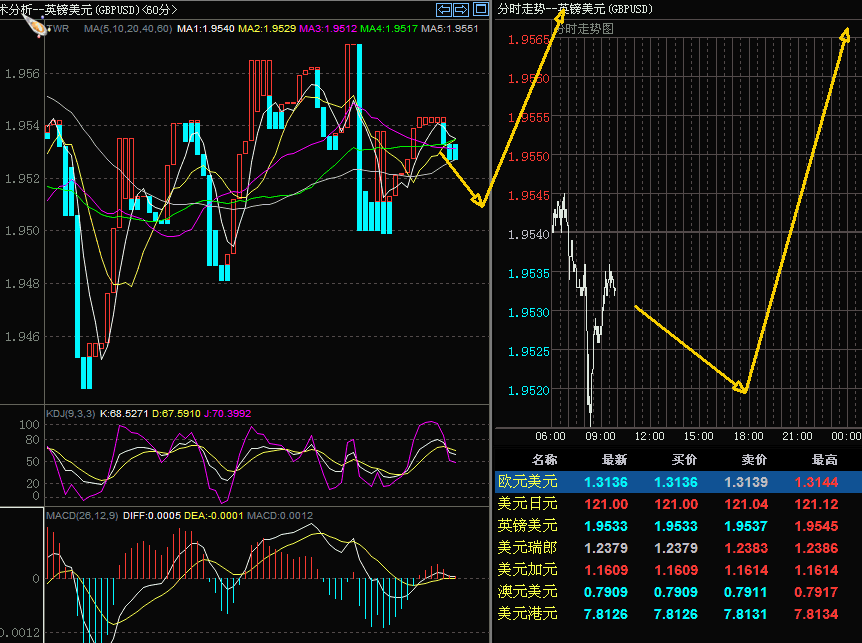862x643 pixels.
Task: Open the 英镑美元 quote row
Action: coord(529,526)
